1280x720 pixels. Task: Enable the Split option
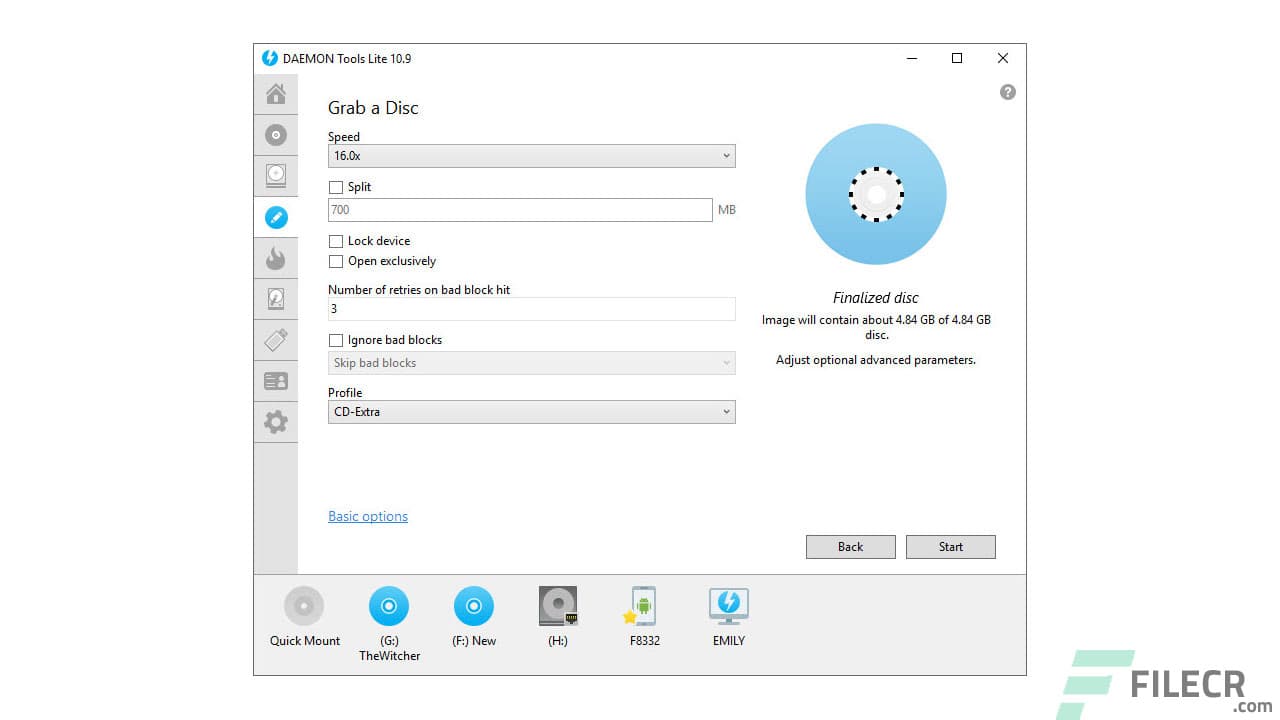point(336,187)
